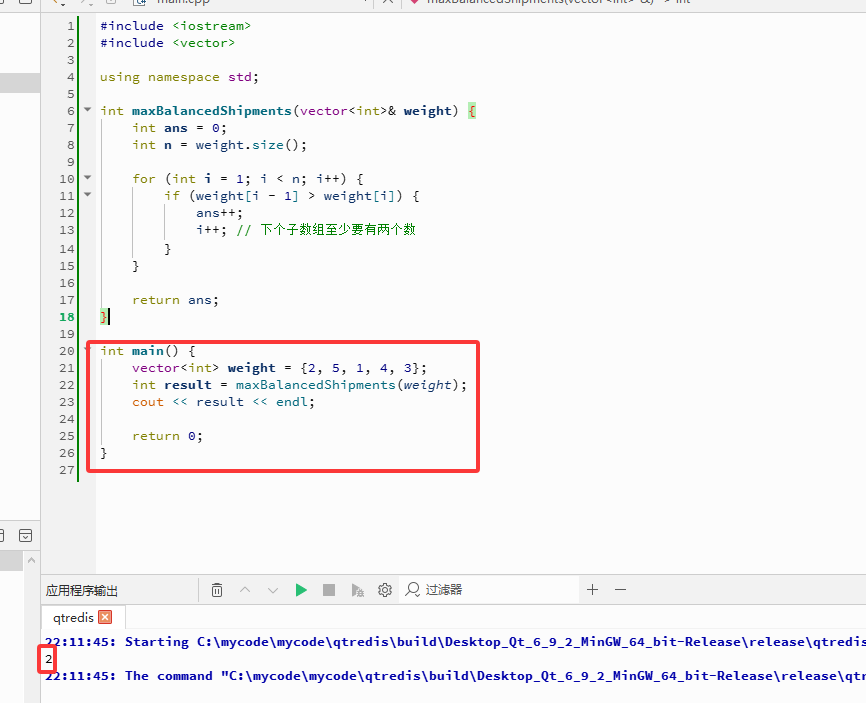This screenshot has height=703, width=866.
Task: Click the 'return 0;' line
Action: 167,436
